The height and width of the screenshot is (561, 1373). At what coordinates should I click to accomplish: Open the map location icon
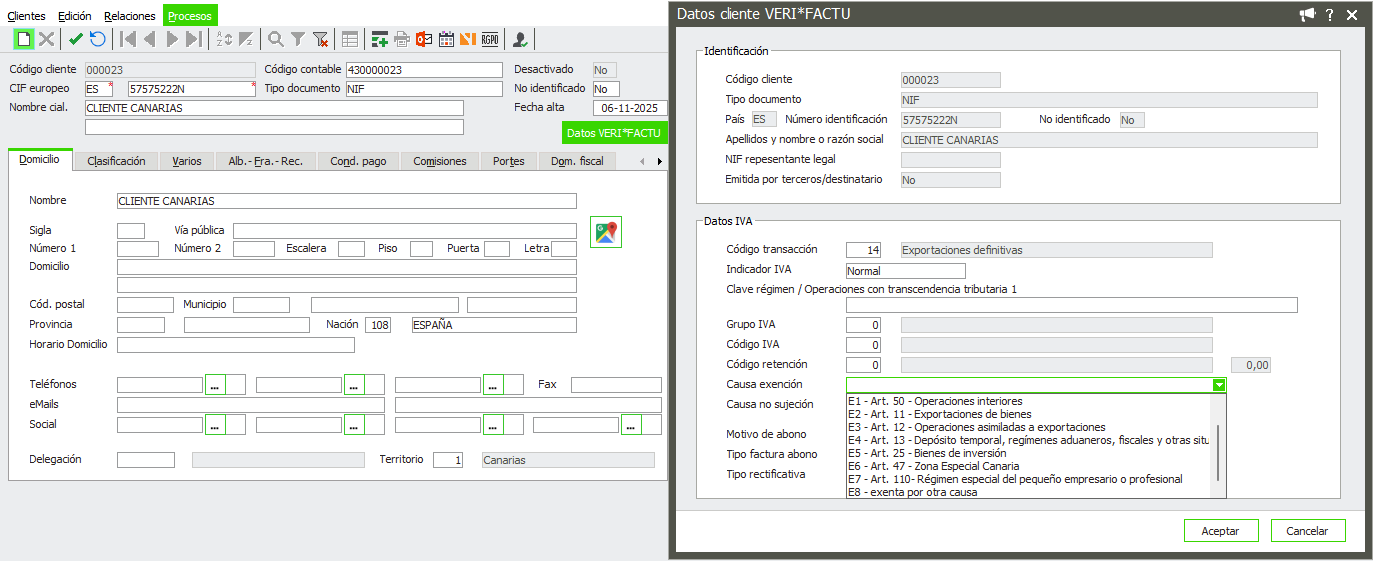click(x=606, y=232)
